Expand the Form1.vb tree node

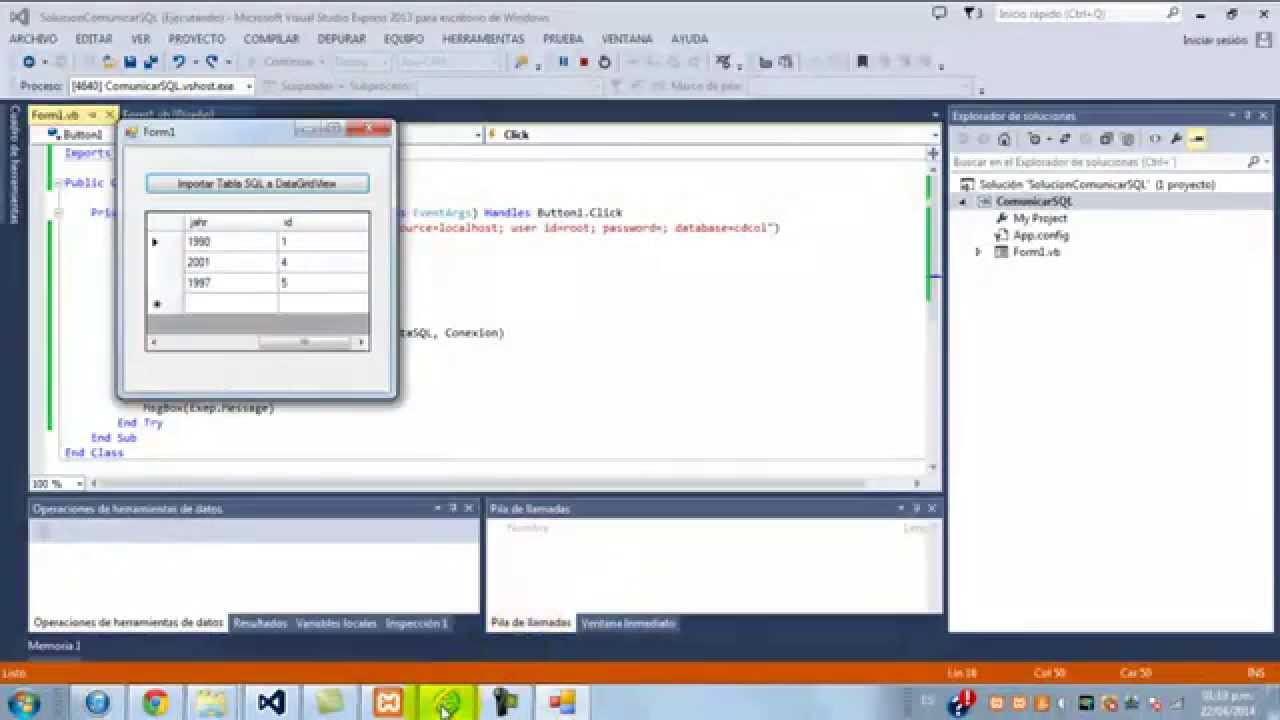[978, 252]
